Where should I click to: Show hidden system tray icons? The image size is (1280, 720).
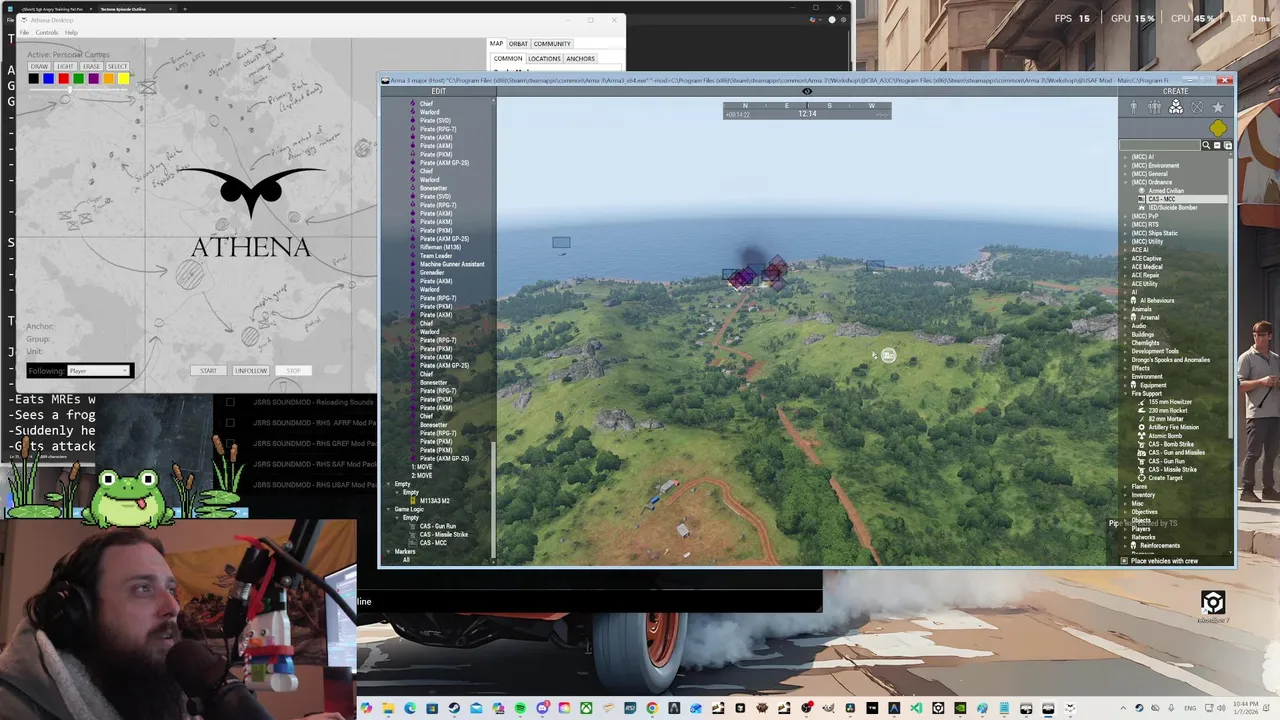1123,708
